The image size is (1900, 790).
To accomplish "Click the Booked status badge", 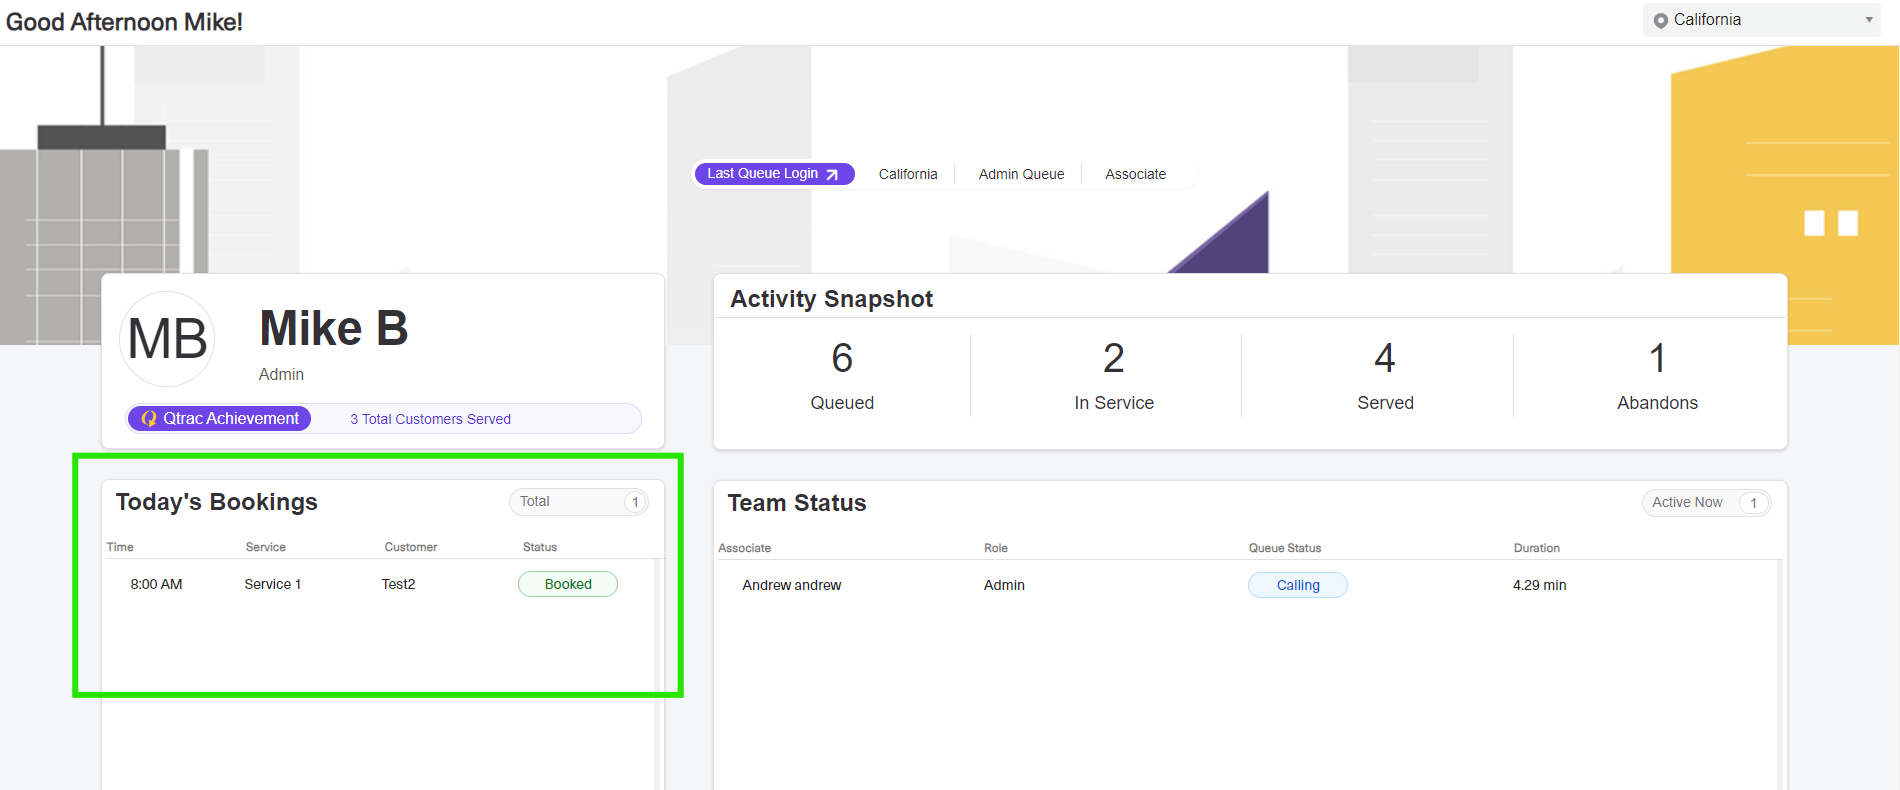I will [567, 584].
